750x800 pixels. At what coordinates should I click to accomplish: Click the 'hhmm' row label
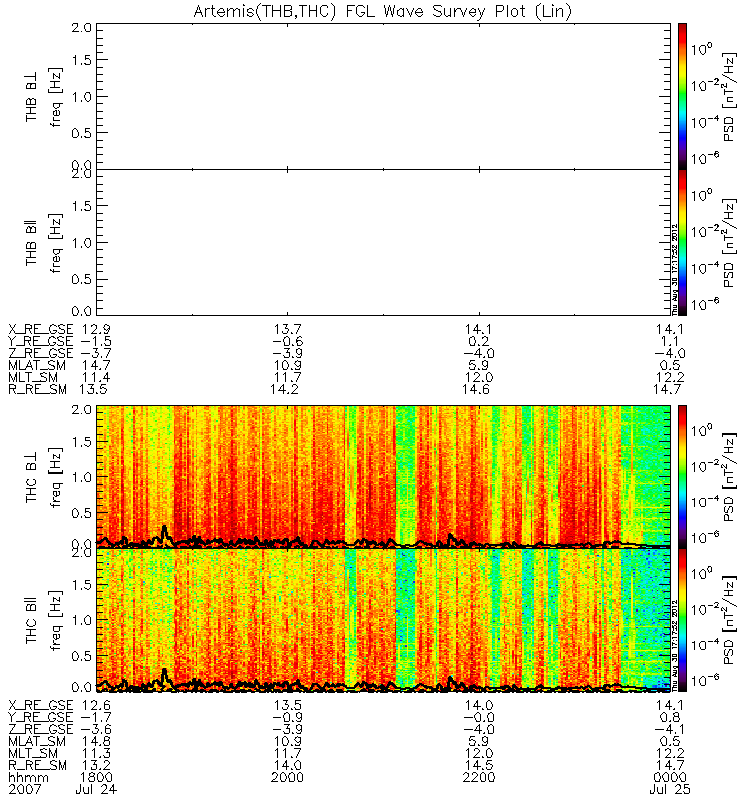[29, 778]
